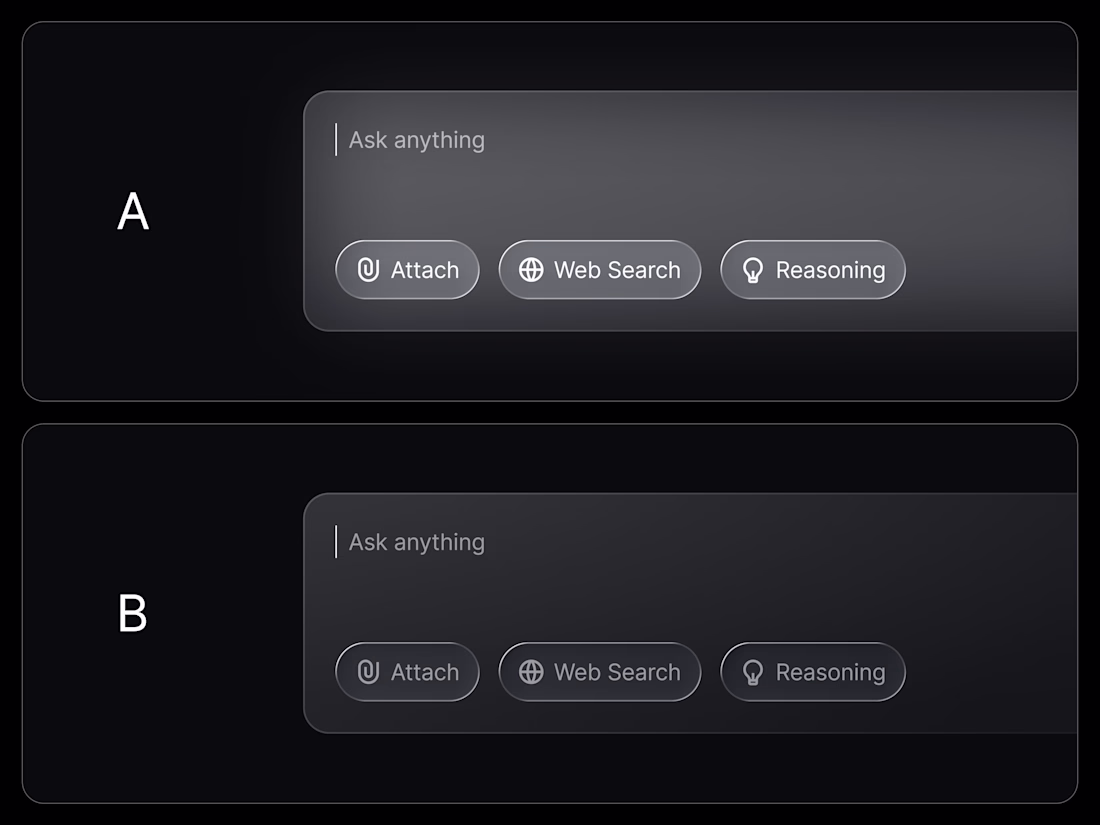Click the paperclip icon in panel B
Viewport: 1100px width, 825px height.
[x=368, y=672]
